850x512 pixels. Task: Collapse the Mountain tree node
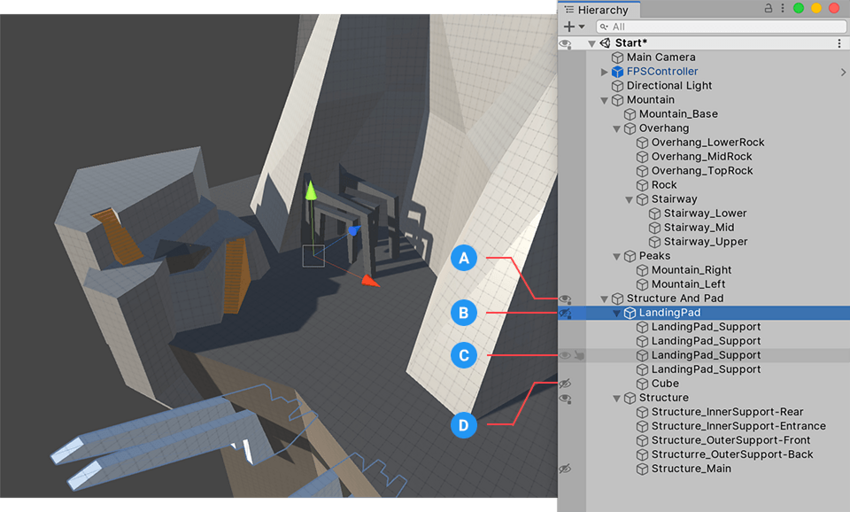[x=604, y=100]
